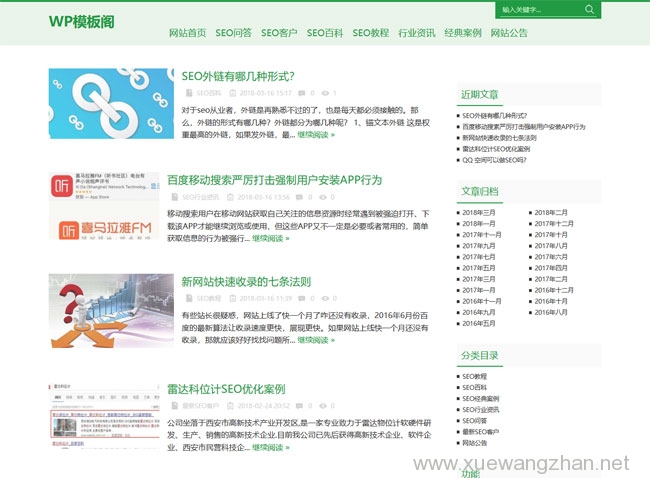Select 网站公告 in the 分类目录 sidebar list
Screen dimensions: 650x478
(x=475, y=442)
